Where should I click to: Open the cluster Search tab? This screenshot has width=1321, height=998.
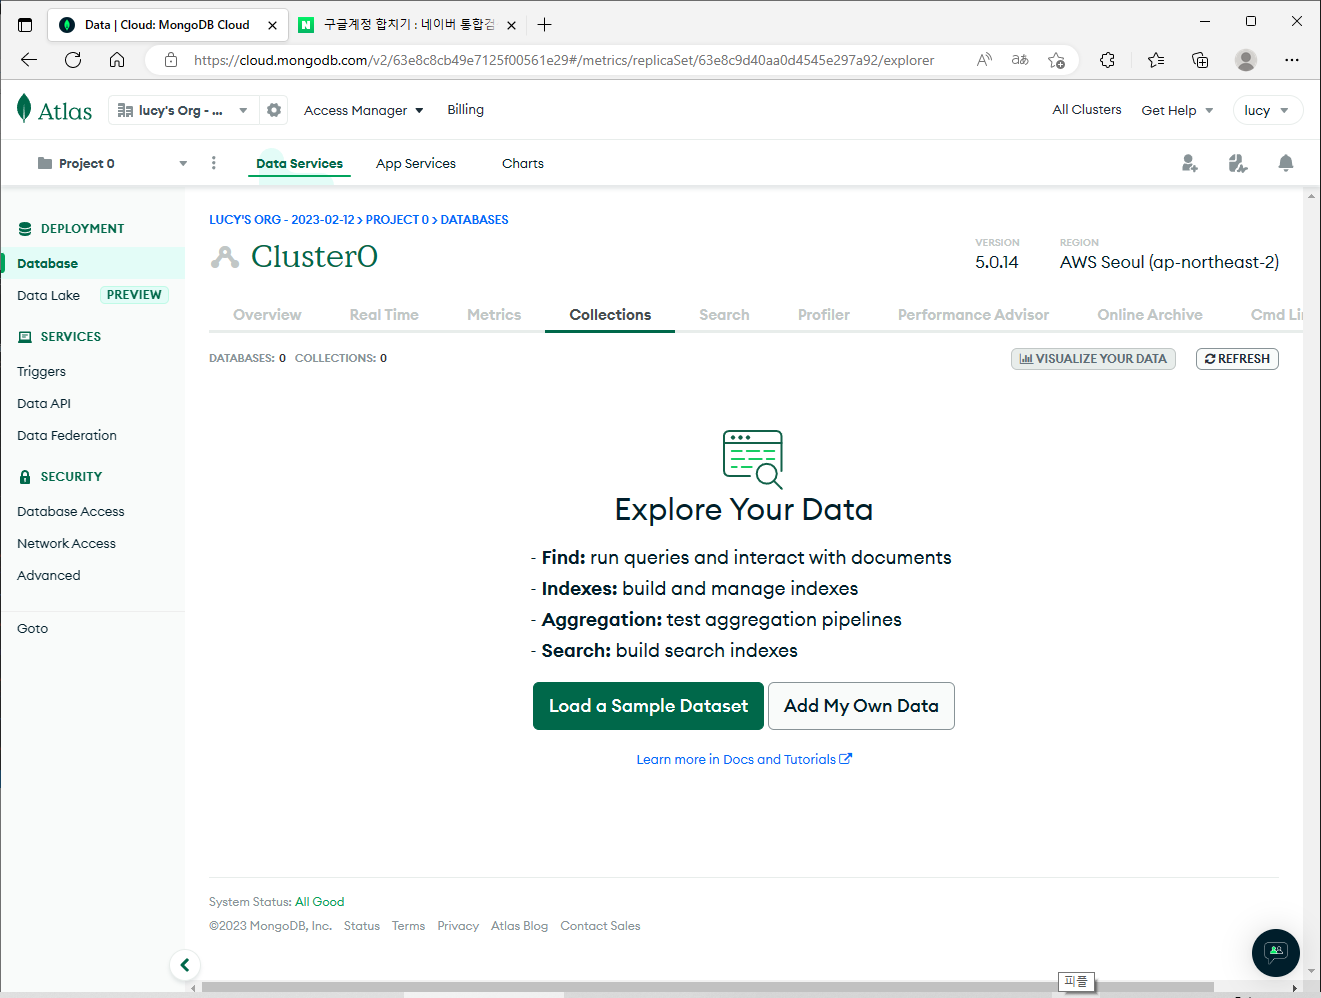point(724,314)
